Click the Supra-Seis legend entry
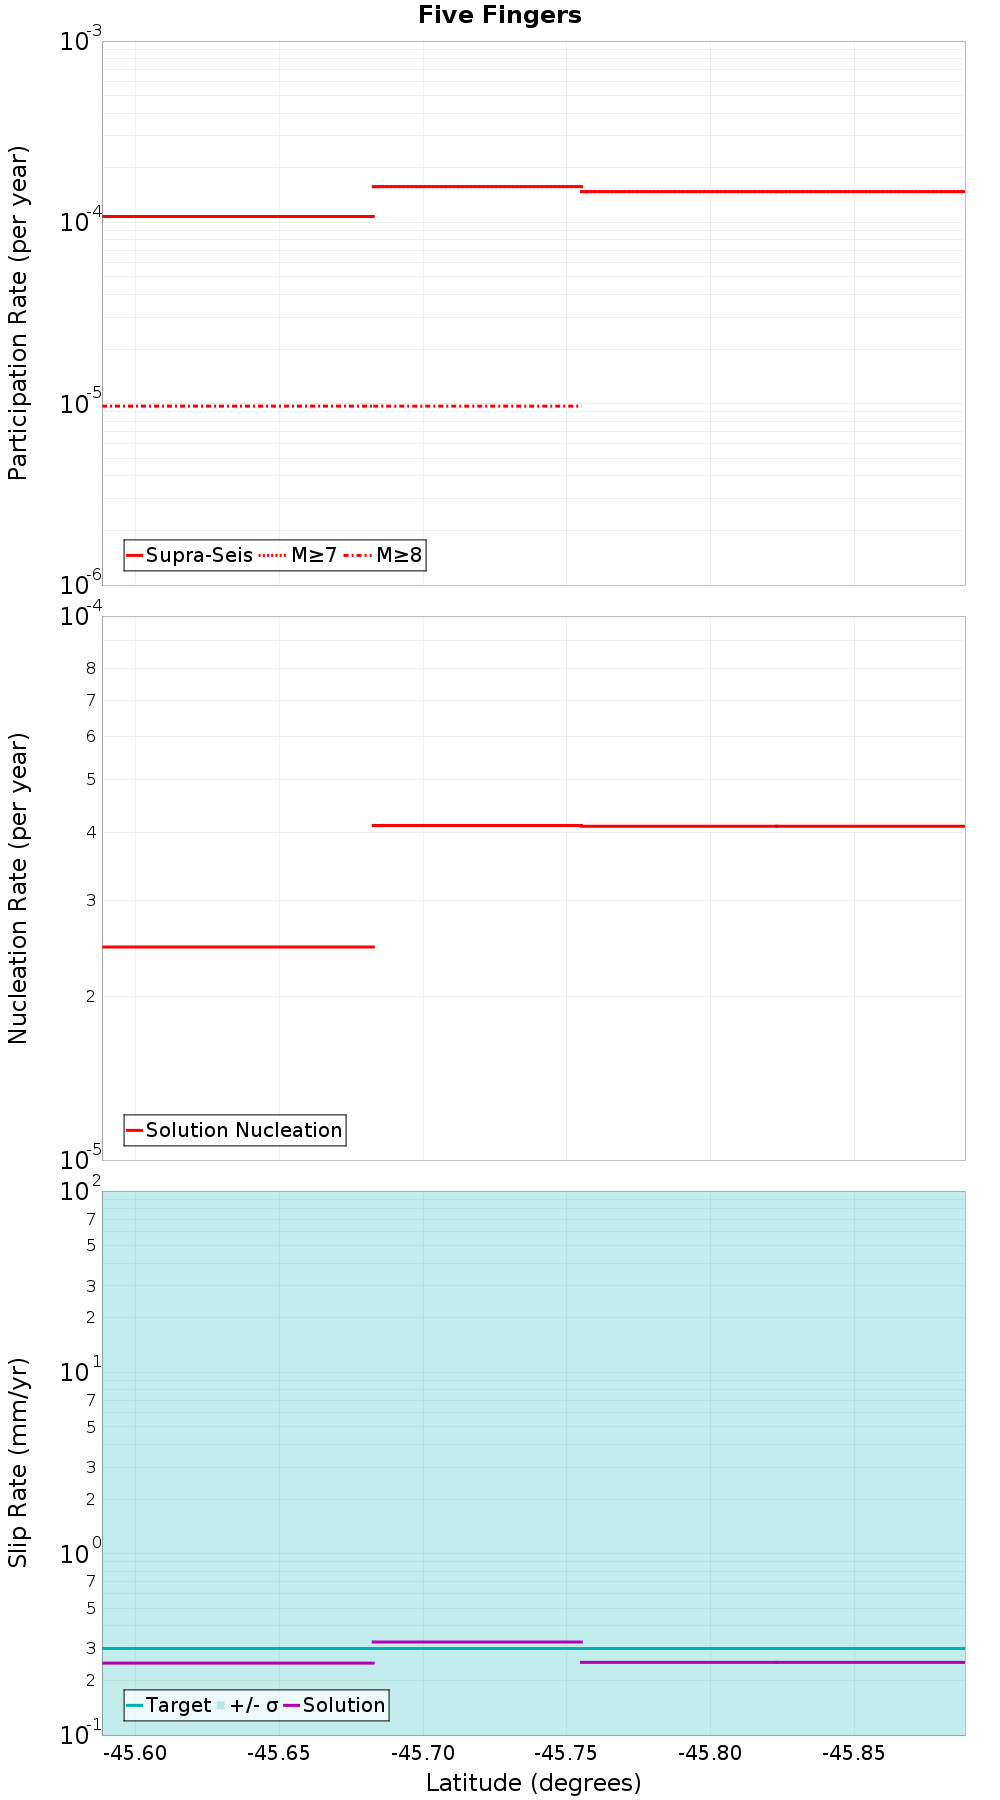Image resolution: width=1000 pixels, height=1800 pixels. [190, 555]
